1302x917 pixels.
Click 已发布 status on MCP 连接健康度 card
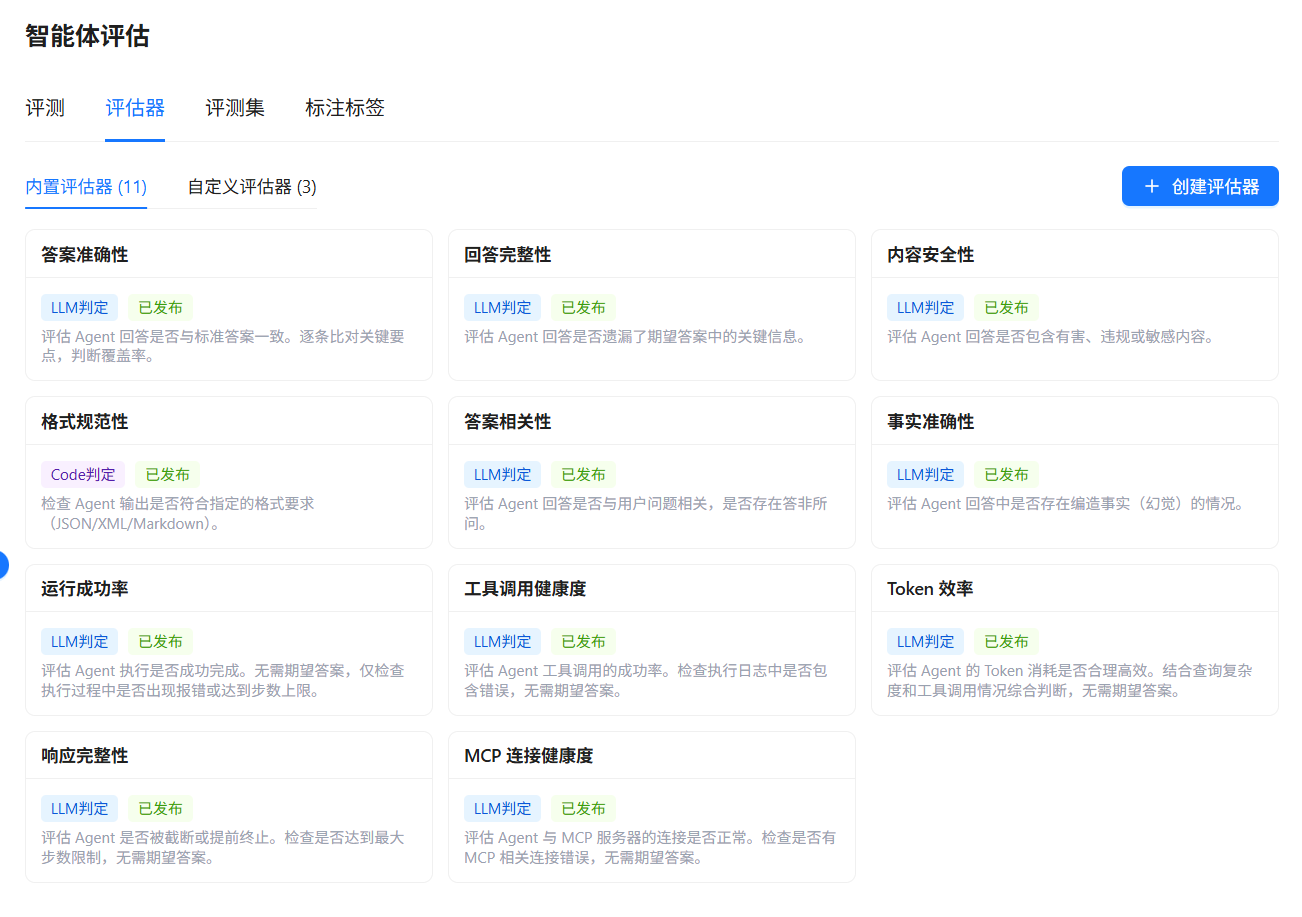(x=583, y=808)
